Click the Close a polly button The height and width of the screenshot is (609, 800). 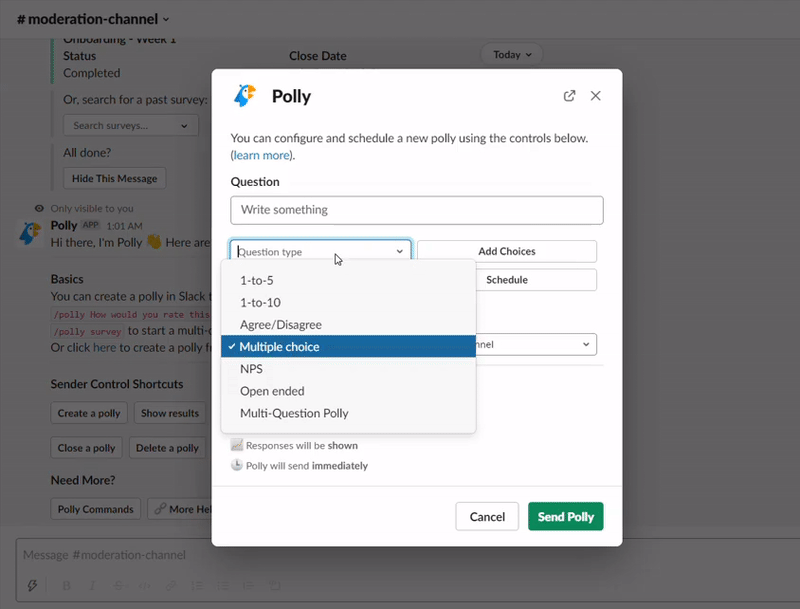coord(86,448)
